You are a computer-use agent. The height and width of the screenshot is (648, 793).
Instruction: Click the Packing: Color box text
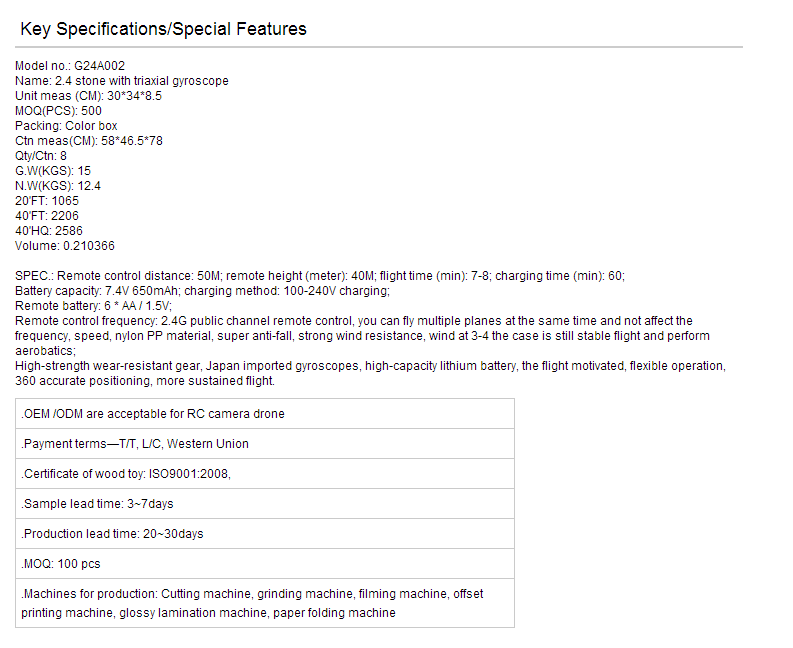point(66,126)
